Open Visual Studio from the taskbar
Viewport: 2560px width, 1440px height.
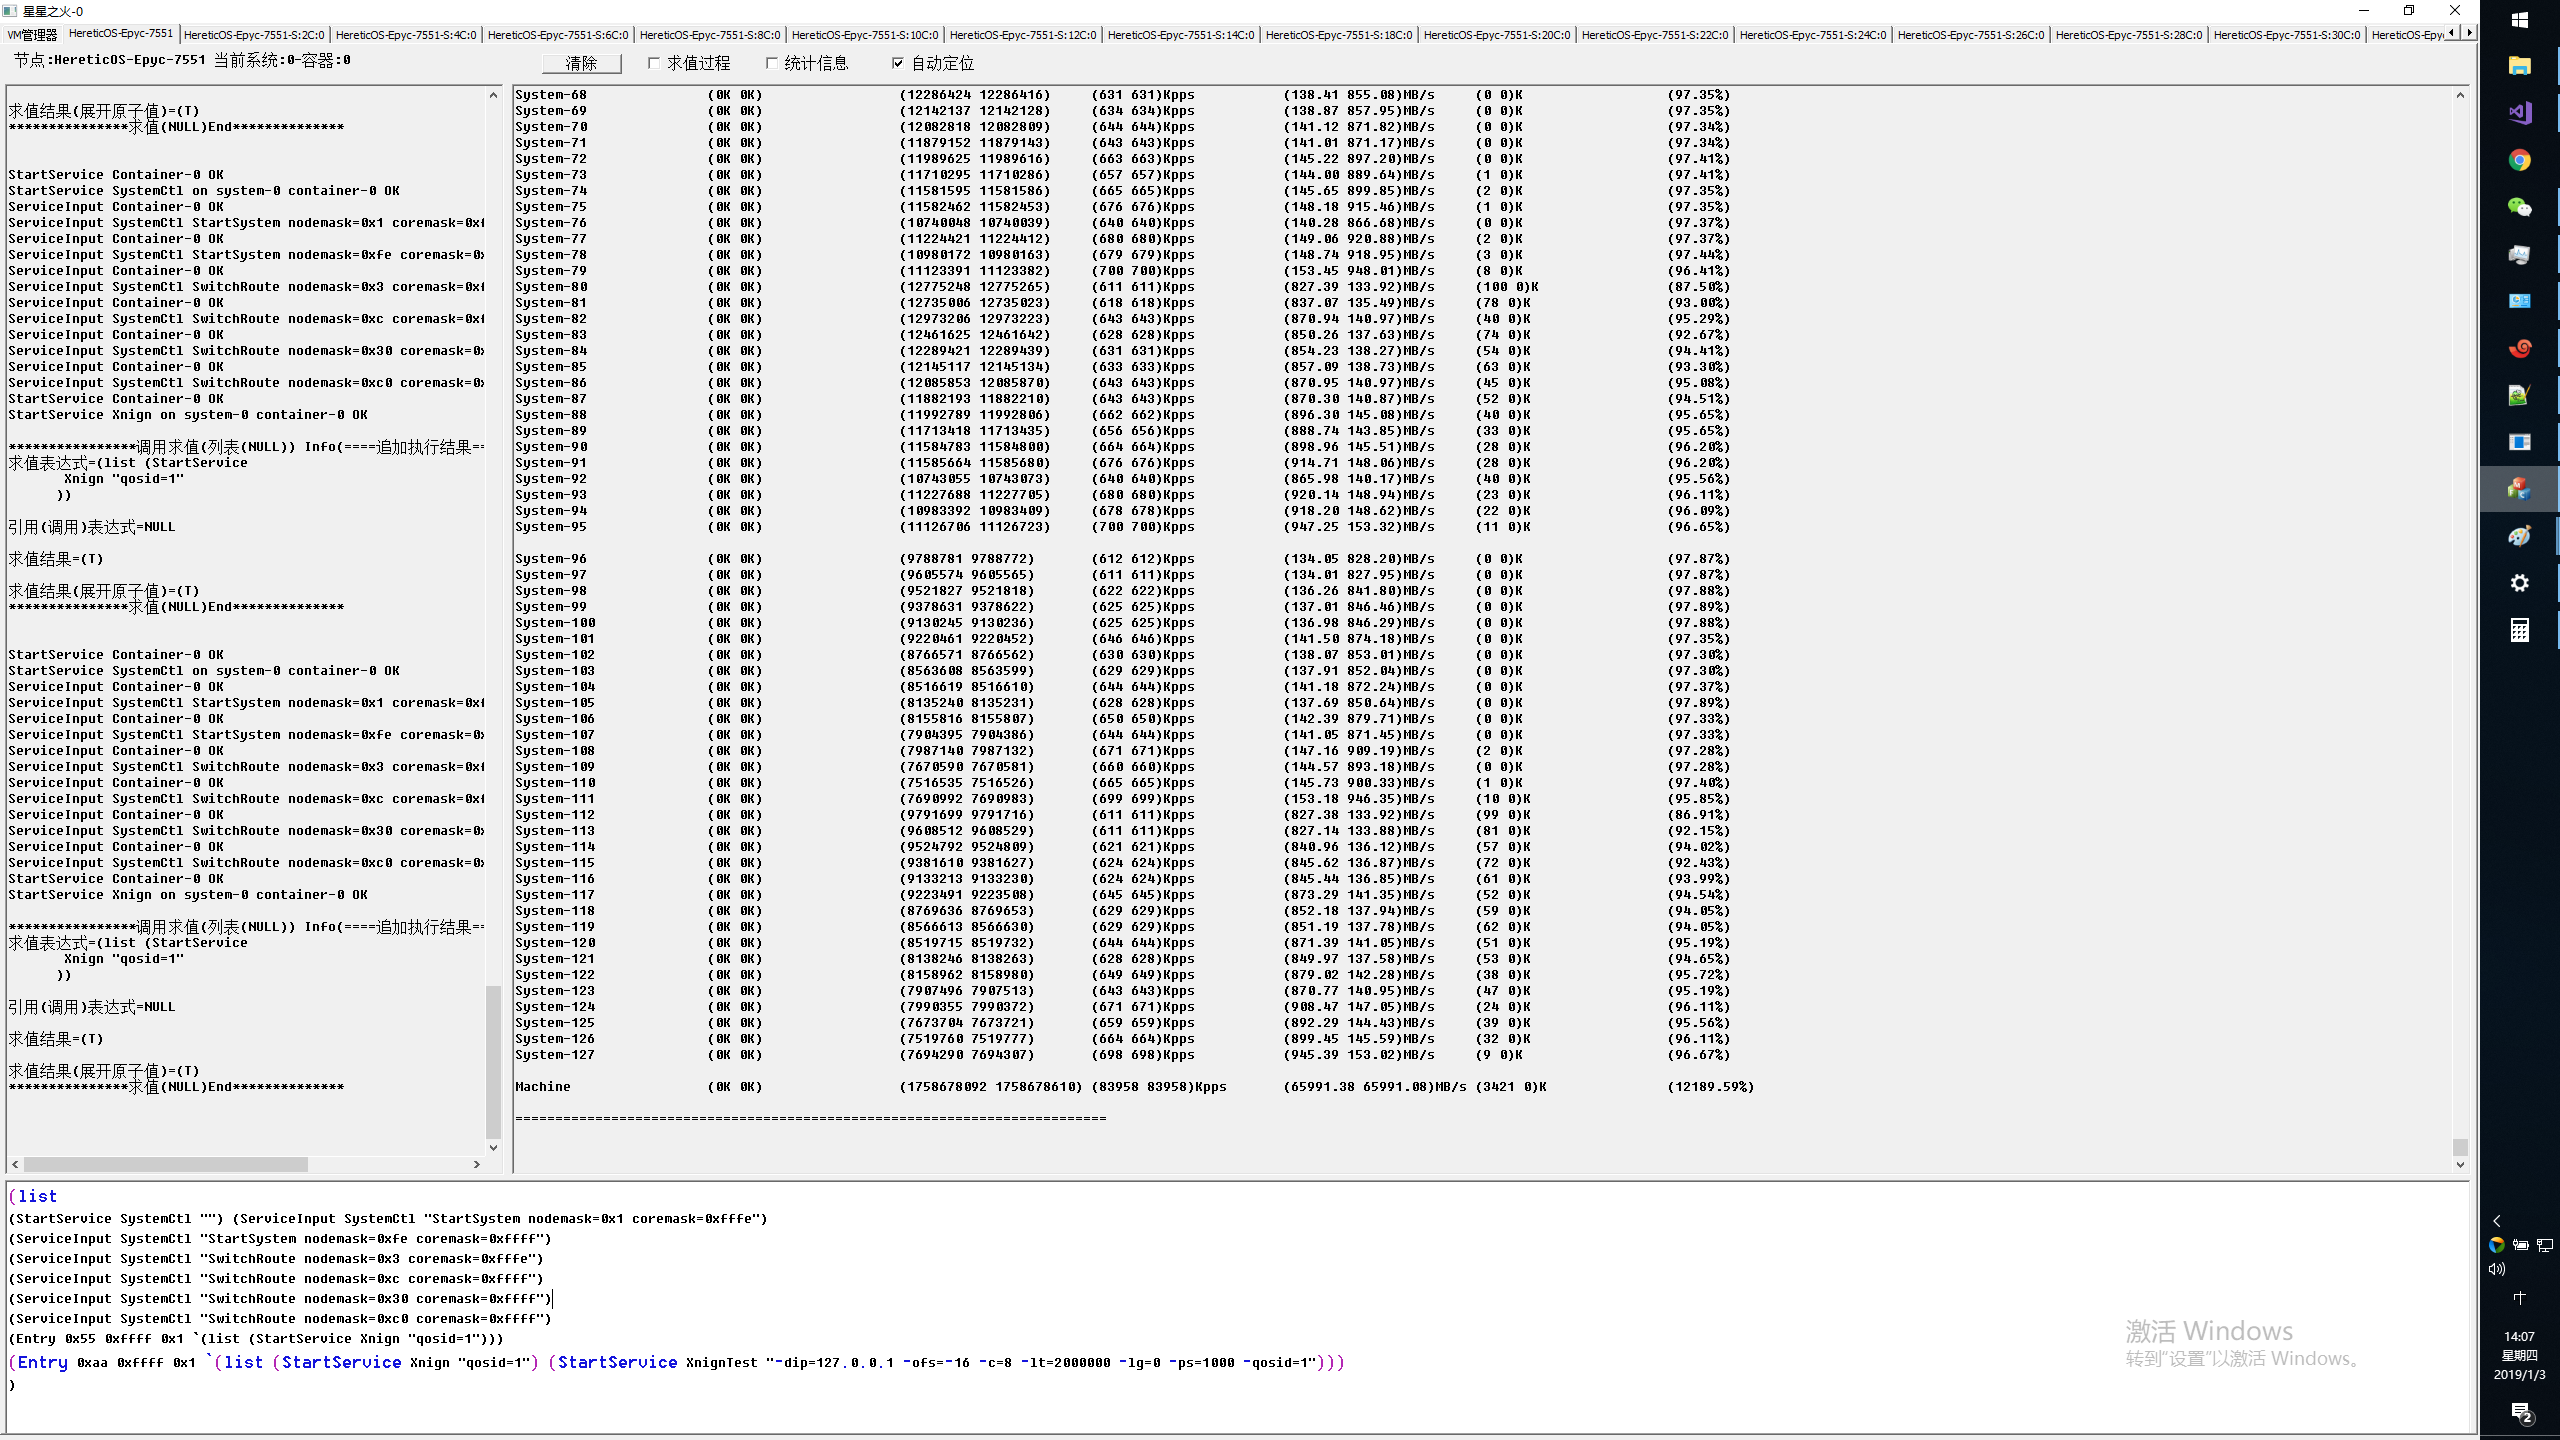pyautogui.click(x=2519, y=113)
